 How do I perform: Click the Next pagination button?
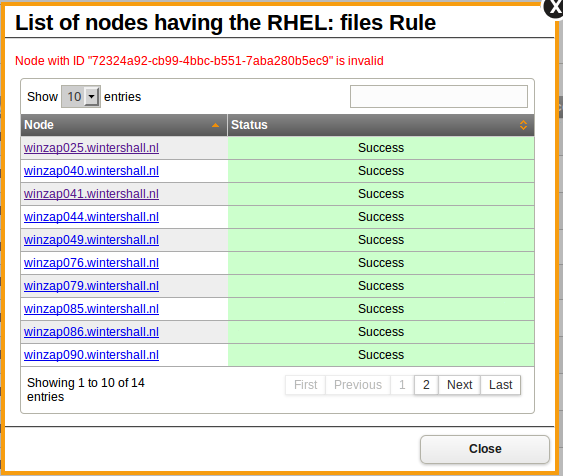tap(459, 385)
